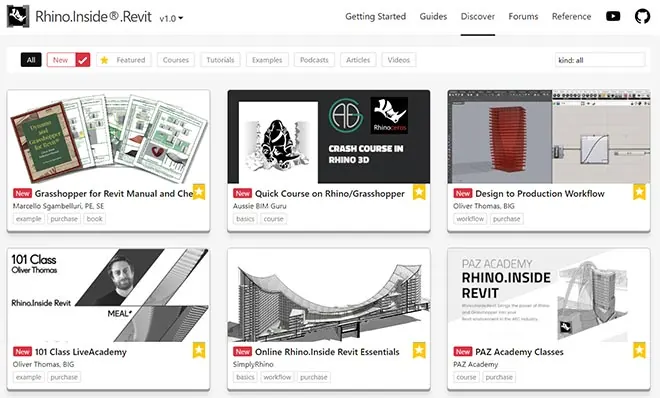This screenshot has height=398, width=660.
Task: Open the YouTube channel icon
Action: point(613,16)
